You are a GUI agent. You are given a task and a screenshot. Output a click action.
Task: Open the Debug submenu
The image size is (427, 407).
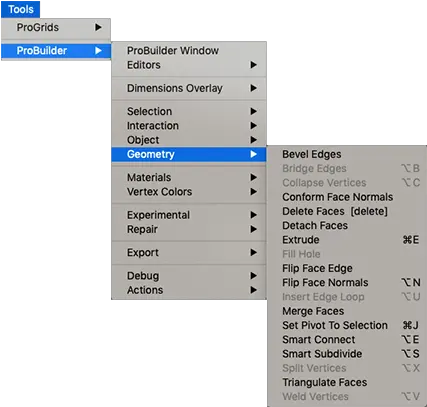[x=189, y=276]
